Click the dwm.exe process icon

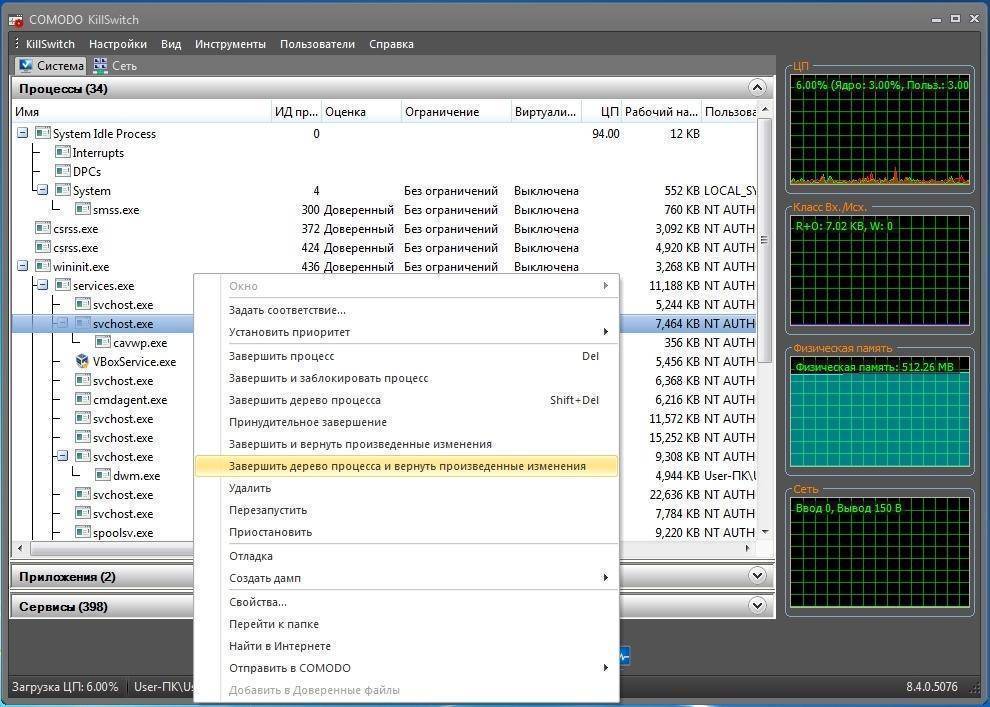click(102, 476)
